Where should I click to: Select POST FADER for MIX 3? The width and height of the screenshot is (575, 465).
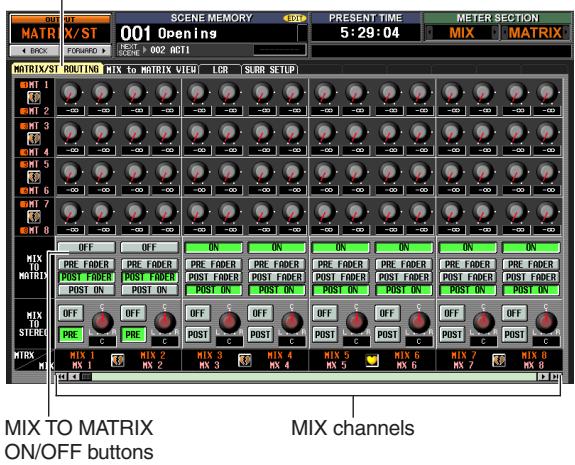click(x=214, y=277)
